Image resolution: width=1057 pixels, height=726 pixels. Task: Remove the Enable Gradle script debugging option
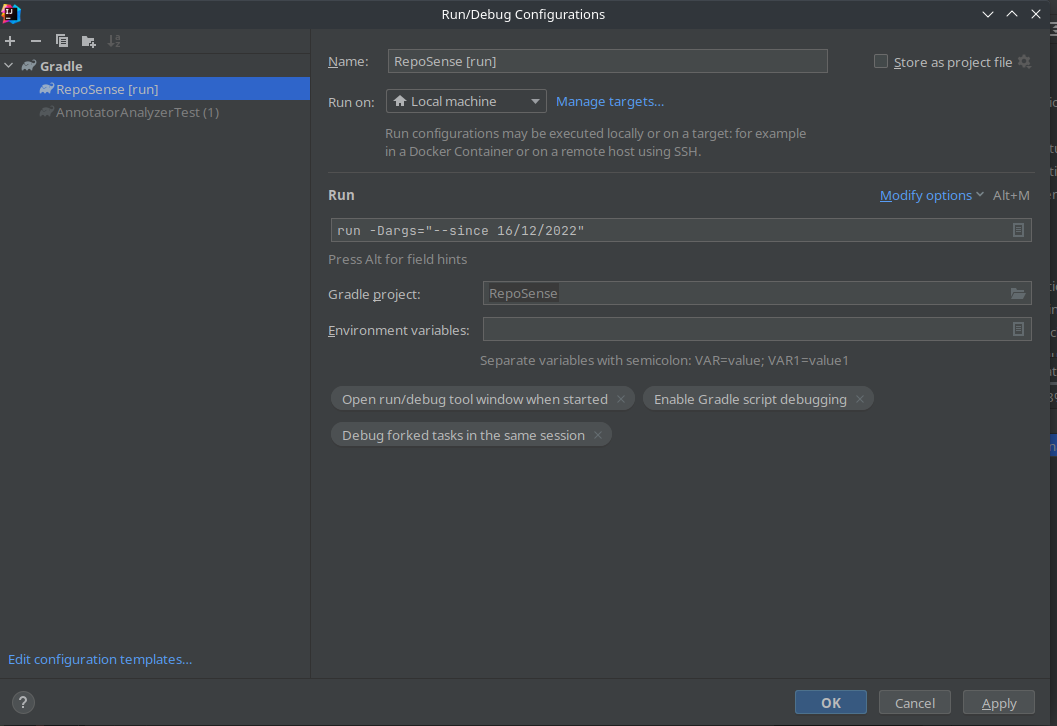click(859, 398)
